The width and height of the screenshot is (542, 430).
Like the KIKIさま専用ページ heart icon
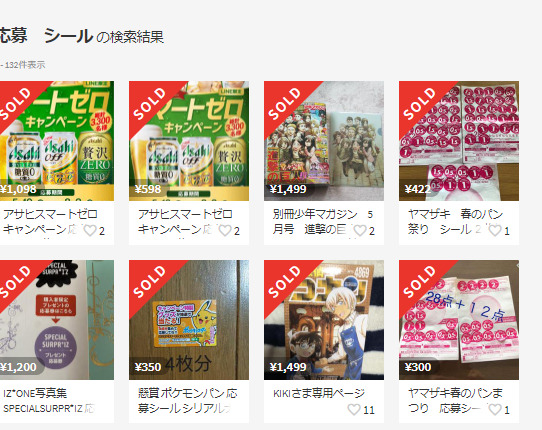[x=354, y=410]
